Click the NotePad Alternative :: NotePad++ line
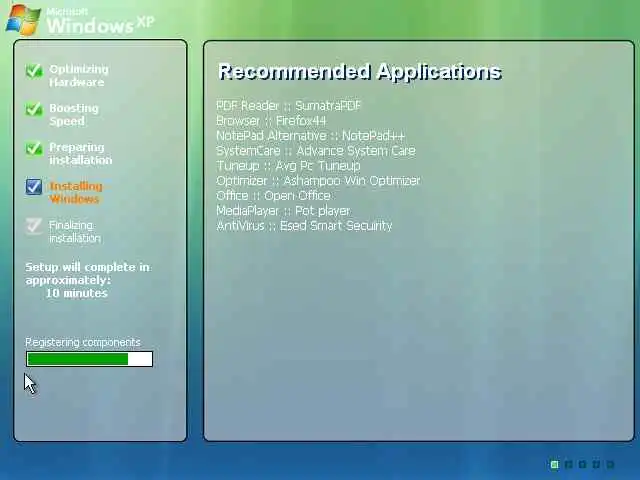The width and height of the screenshot is (640, 480). (x=311, y=136)
